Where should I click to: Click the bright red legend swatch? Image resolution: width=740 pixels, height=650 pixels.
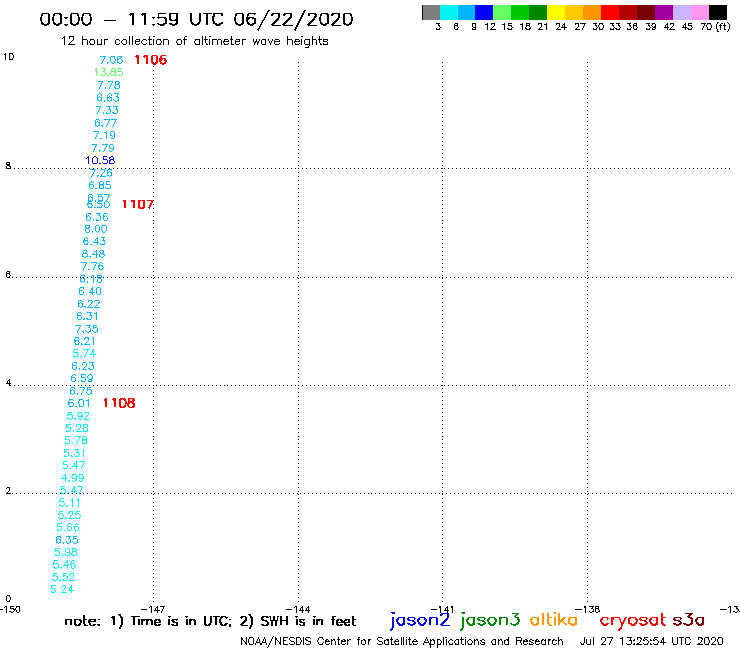pyautogui.click(x=610, y=12)
